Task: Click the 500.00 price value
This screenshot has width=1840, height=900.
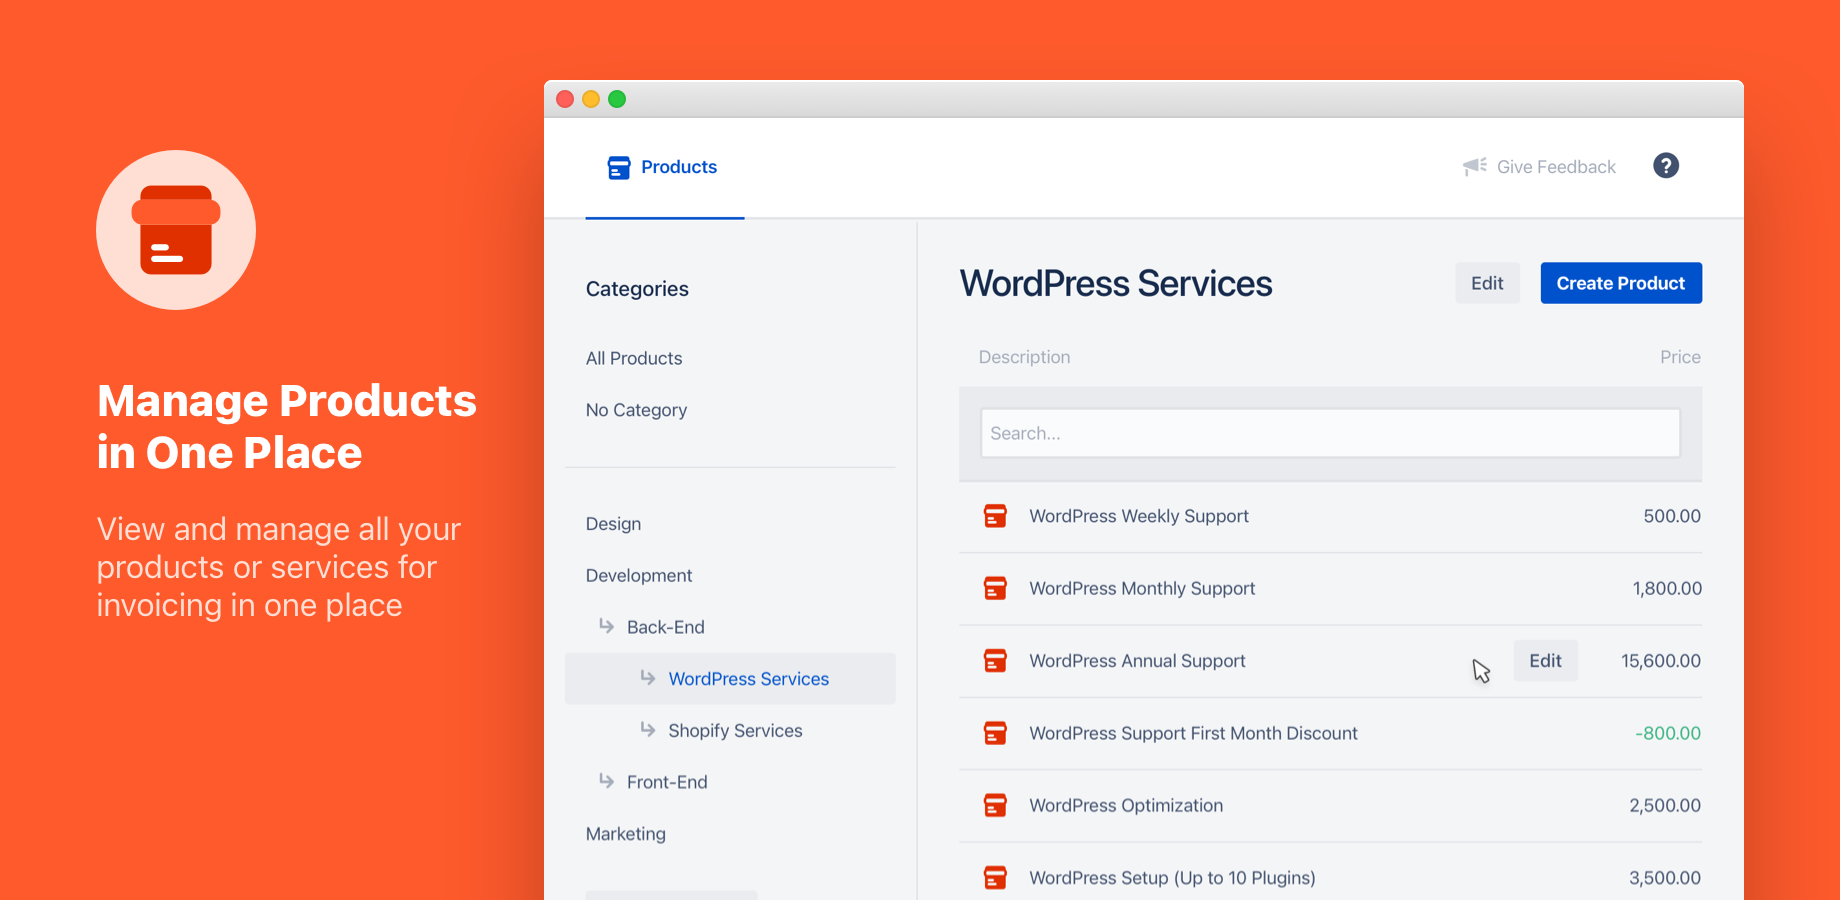Action: (1672, 516)
